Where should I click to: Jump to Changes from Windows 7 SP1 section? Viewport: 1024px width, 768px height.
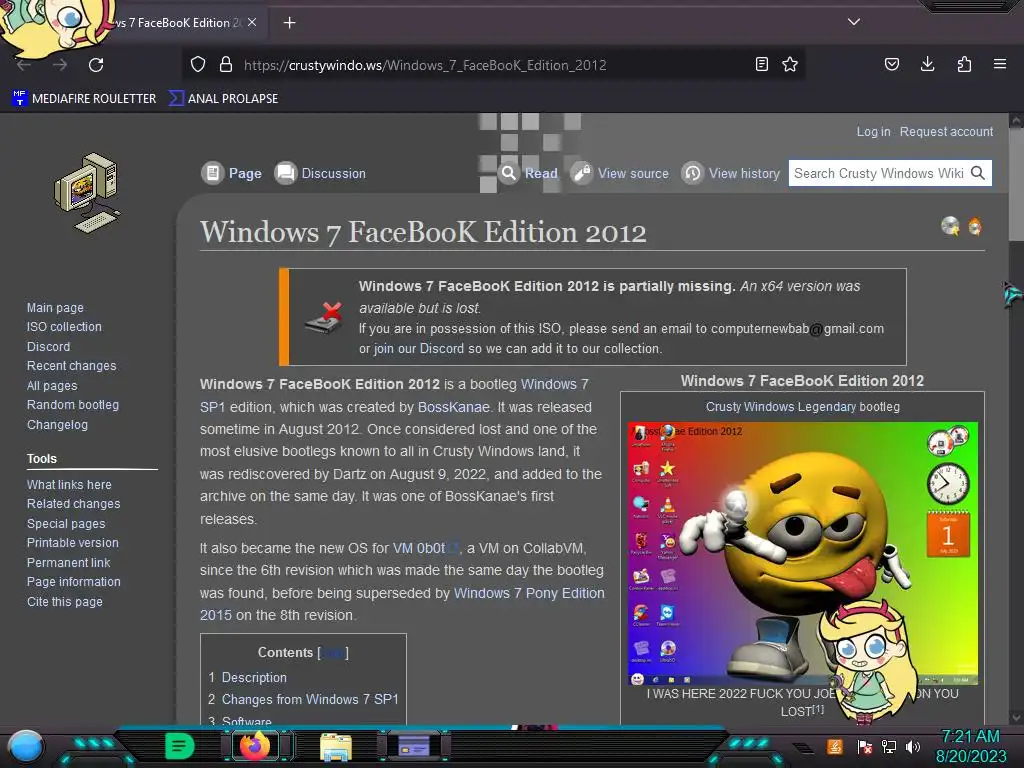(310, 699)
